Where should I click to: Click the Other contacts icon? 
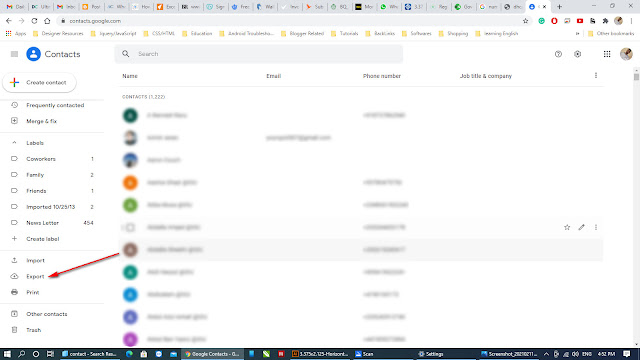click(x=14, y=314)
